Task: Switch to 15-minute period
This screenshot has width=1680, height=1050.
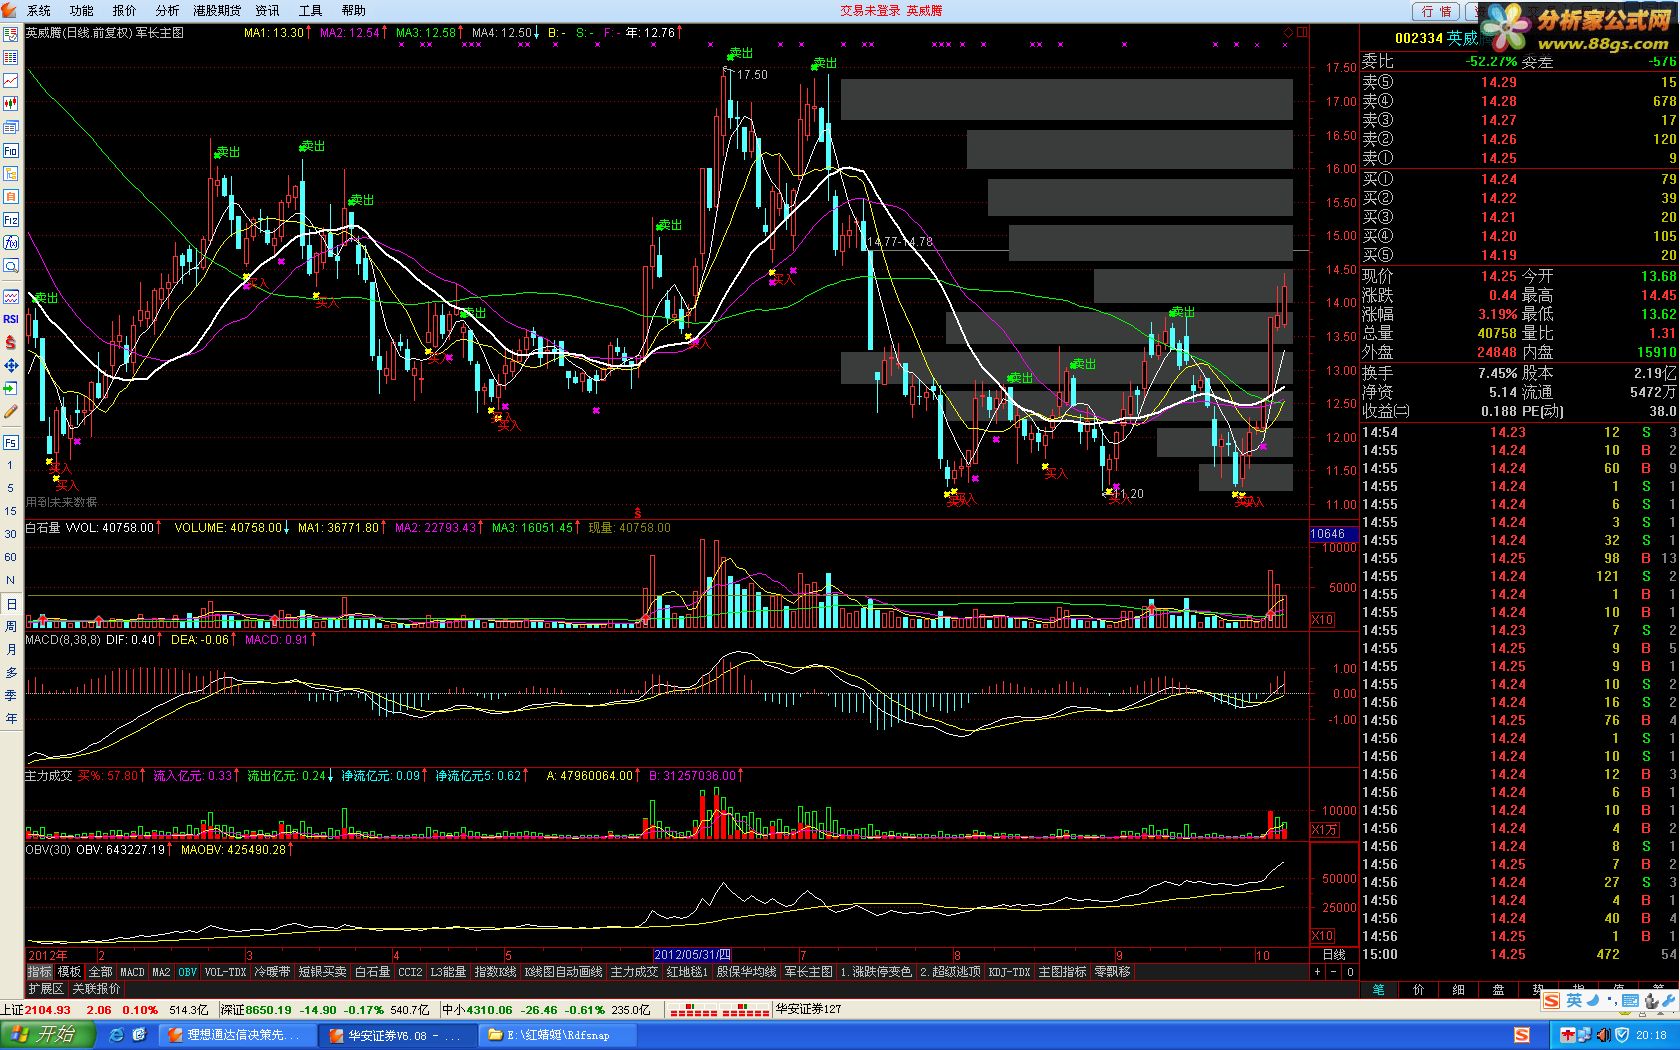Action: [11, 511]
